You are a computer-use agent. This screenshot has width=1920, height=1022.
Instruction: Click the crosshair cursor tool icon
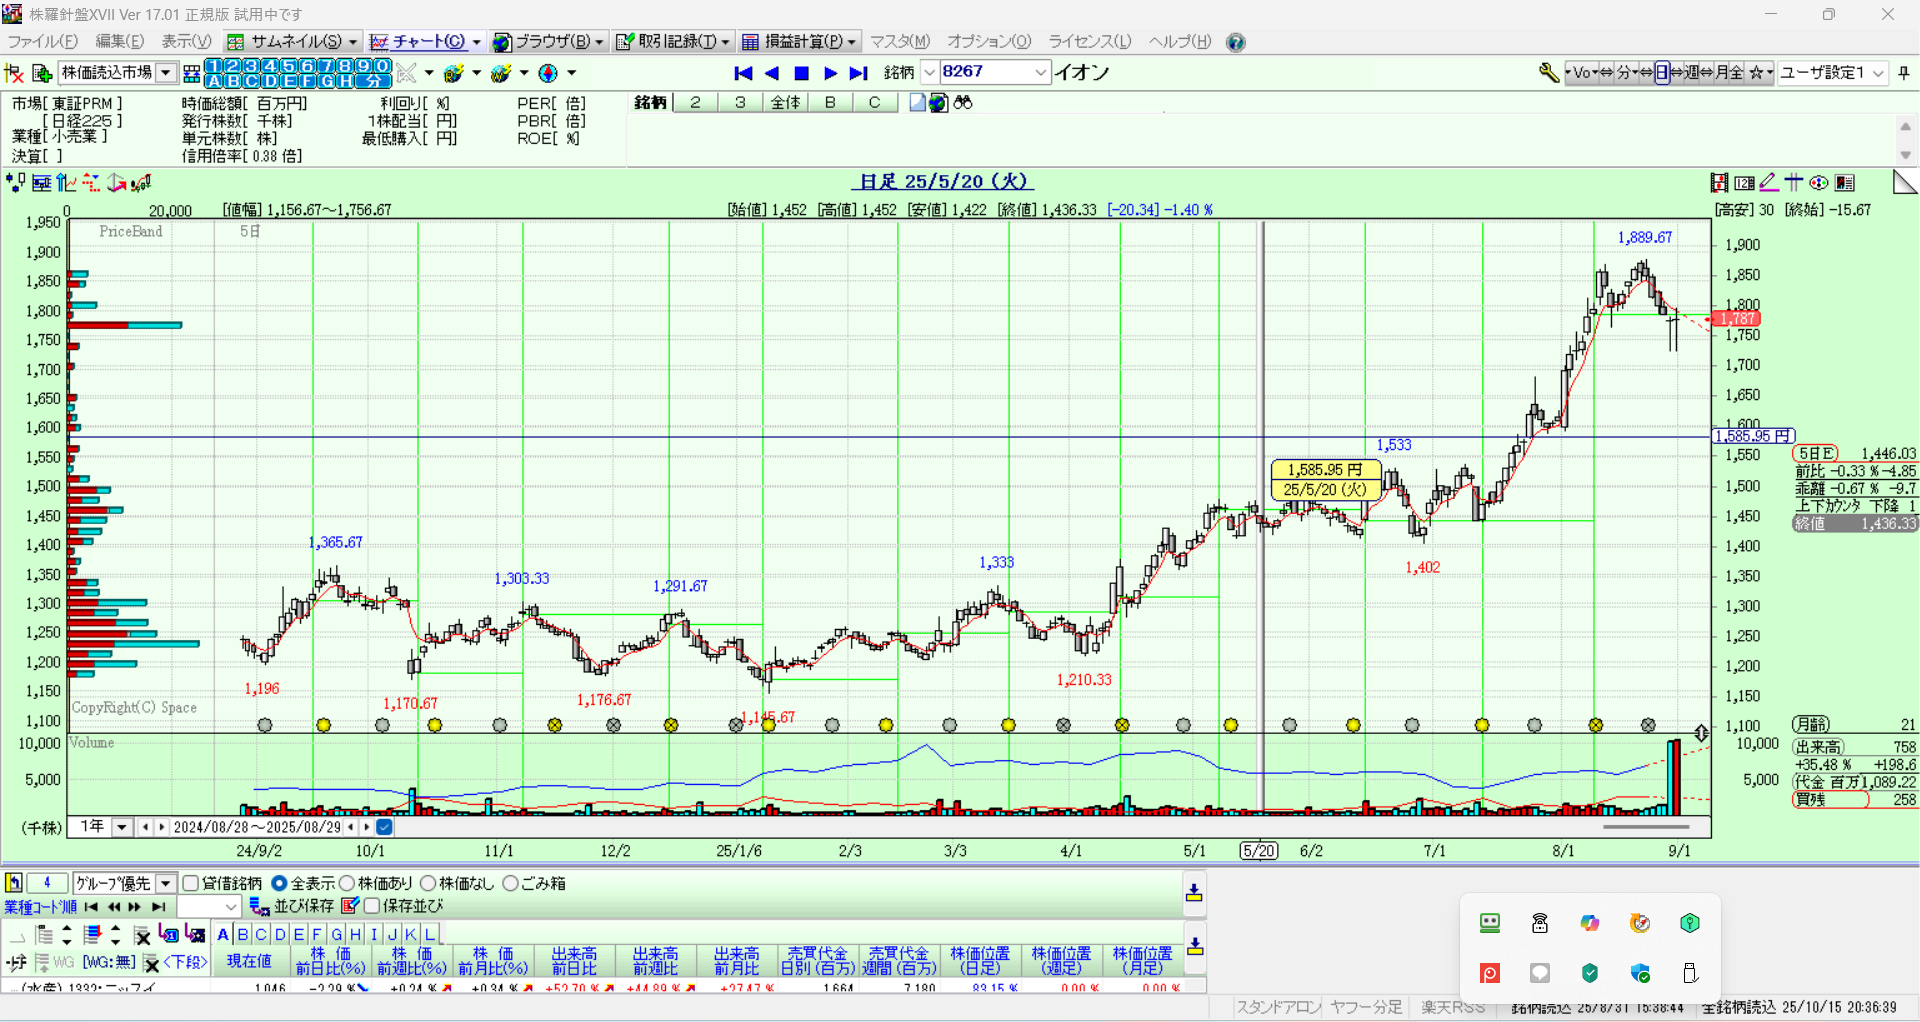[1794, 182]
